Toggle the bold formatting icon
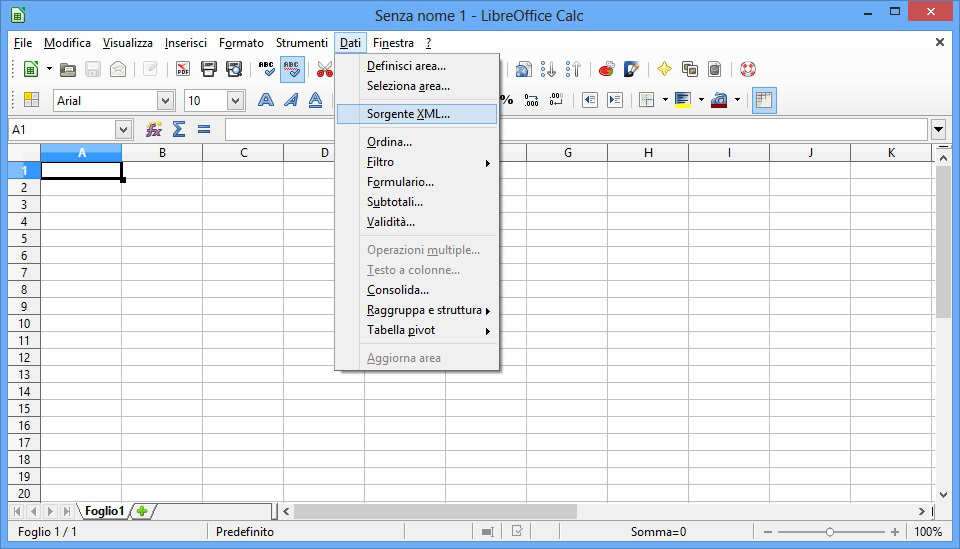The image size is (960, 549). 266,100
